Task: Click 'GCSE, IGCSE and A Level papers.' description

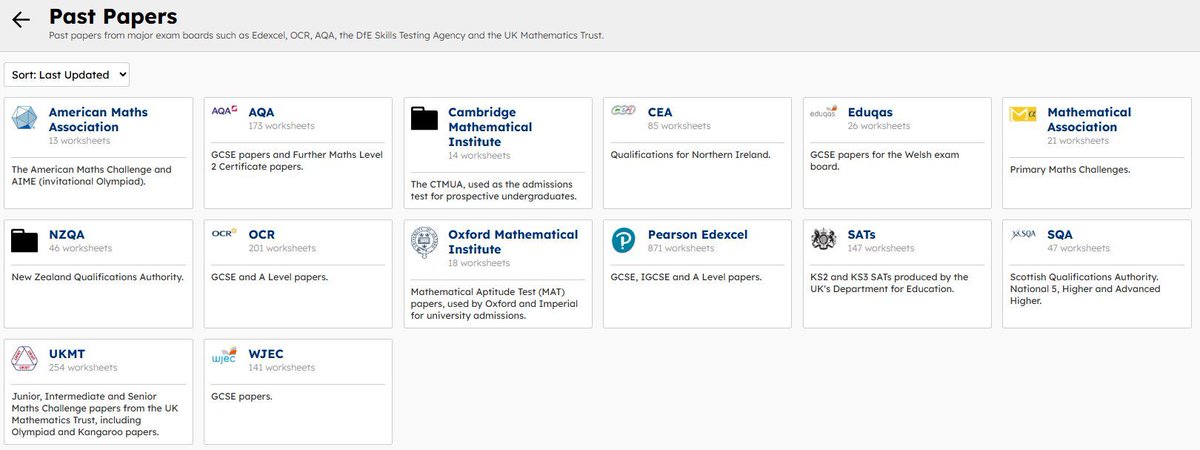Action: point(686,277)
